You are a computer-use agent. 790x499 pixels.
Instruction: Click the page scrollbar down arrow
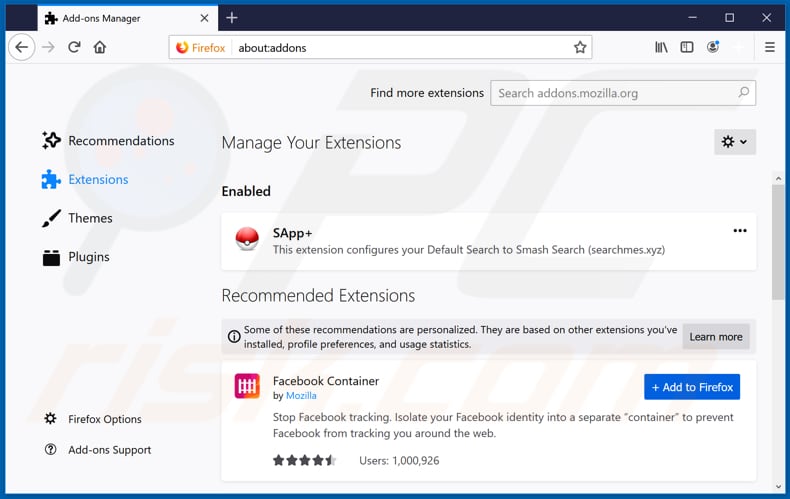pos(778,486)
